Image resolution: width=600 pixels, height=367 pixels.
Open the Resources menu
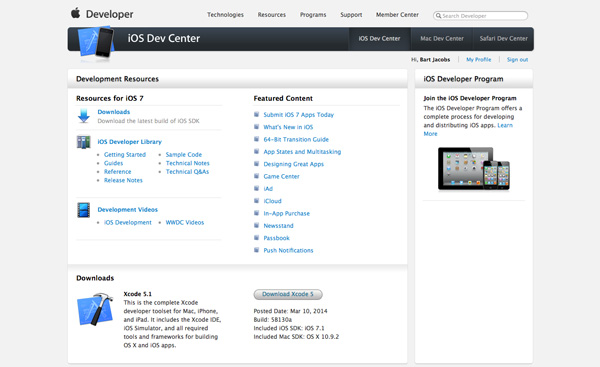272,15
